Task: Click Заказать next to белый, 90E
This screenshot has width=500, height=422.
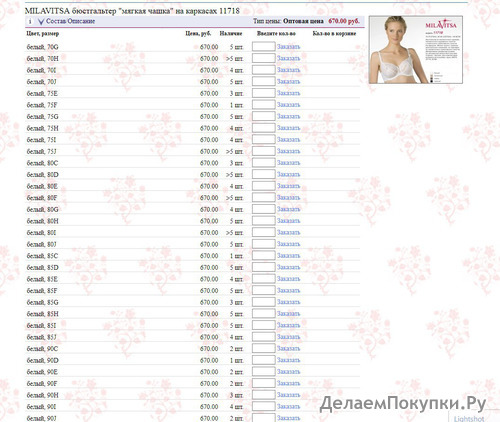Action: (x=289, y=372)
